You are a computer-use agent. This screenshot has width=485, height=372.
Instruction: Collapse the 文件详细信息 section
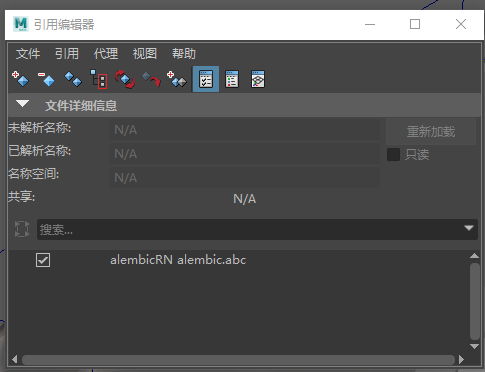point(22,104)
